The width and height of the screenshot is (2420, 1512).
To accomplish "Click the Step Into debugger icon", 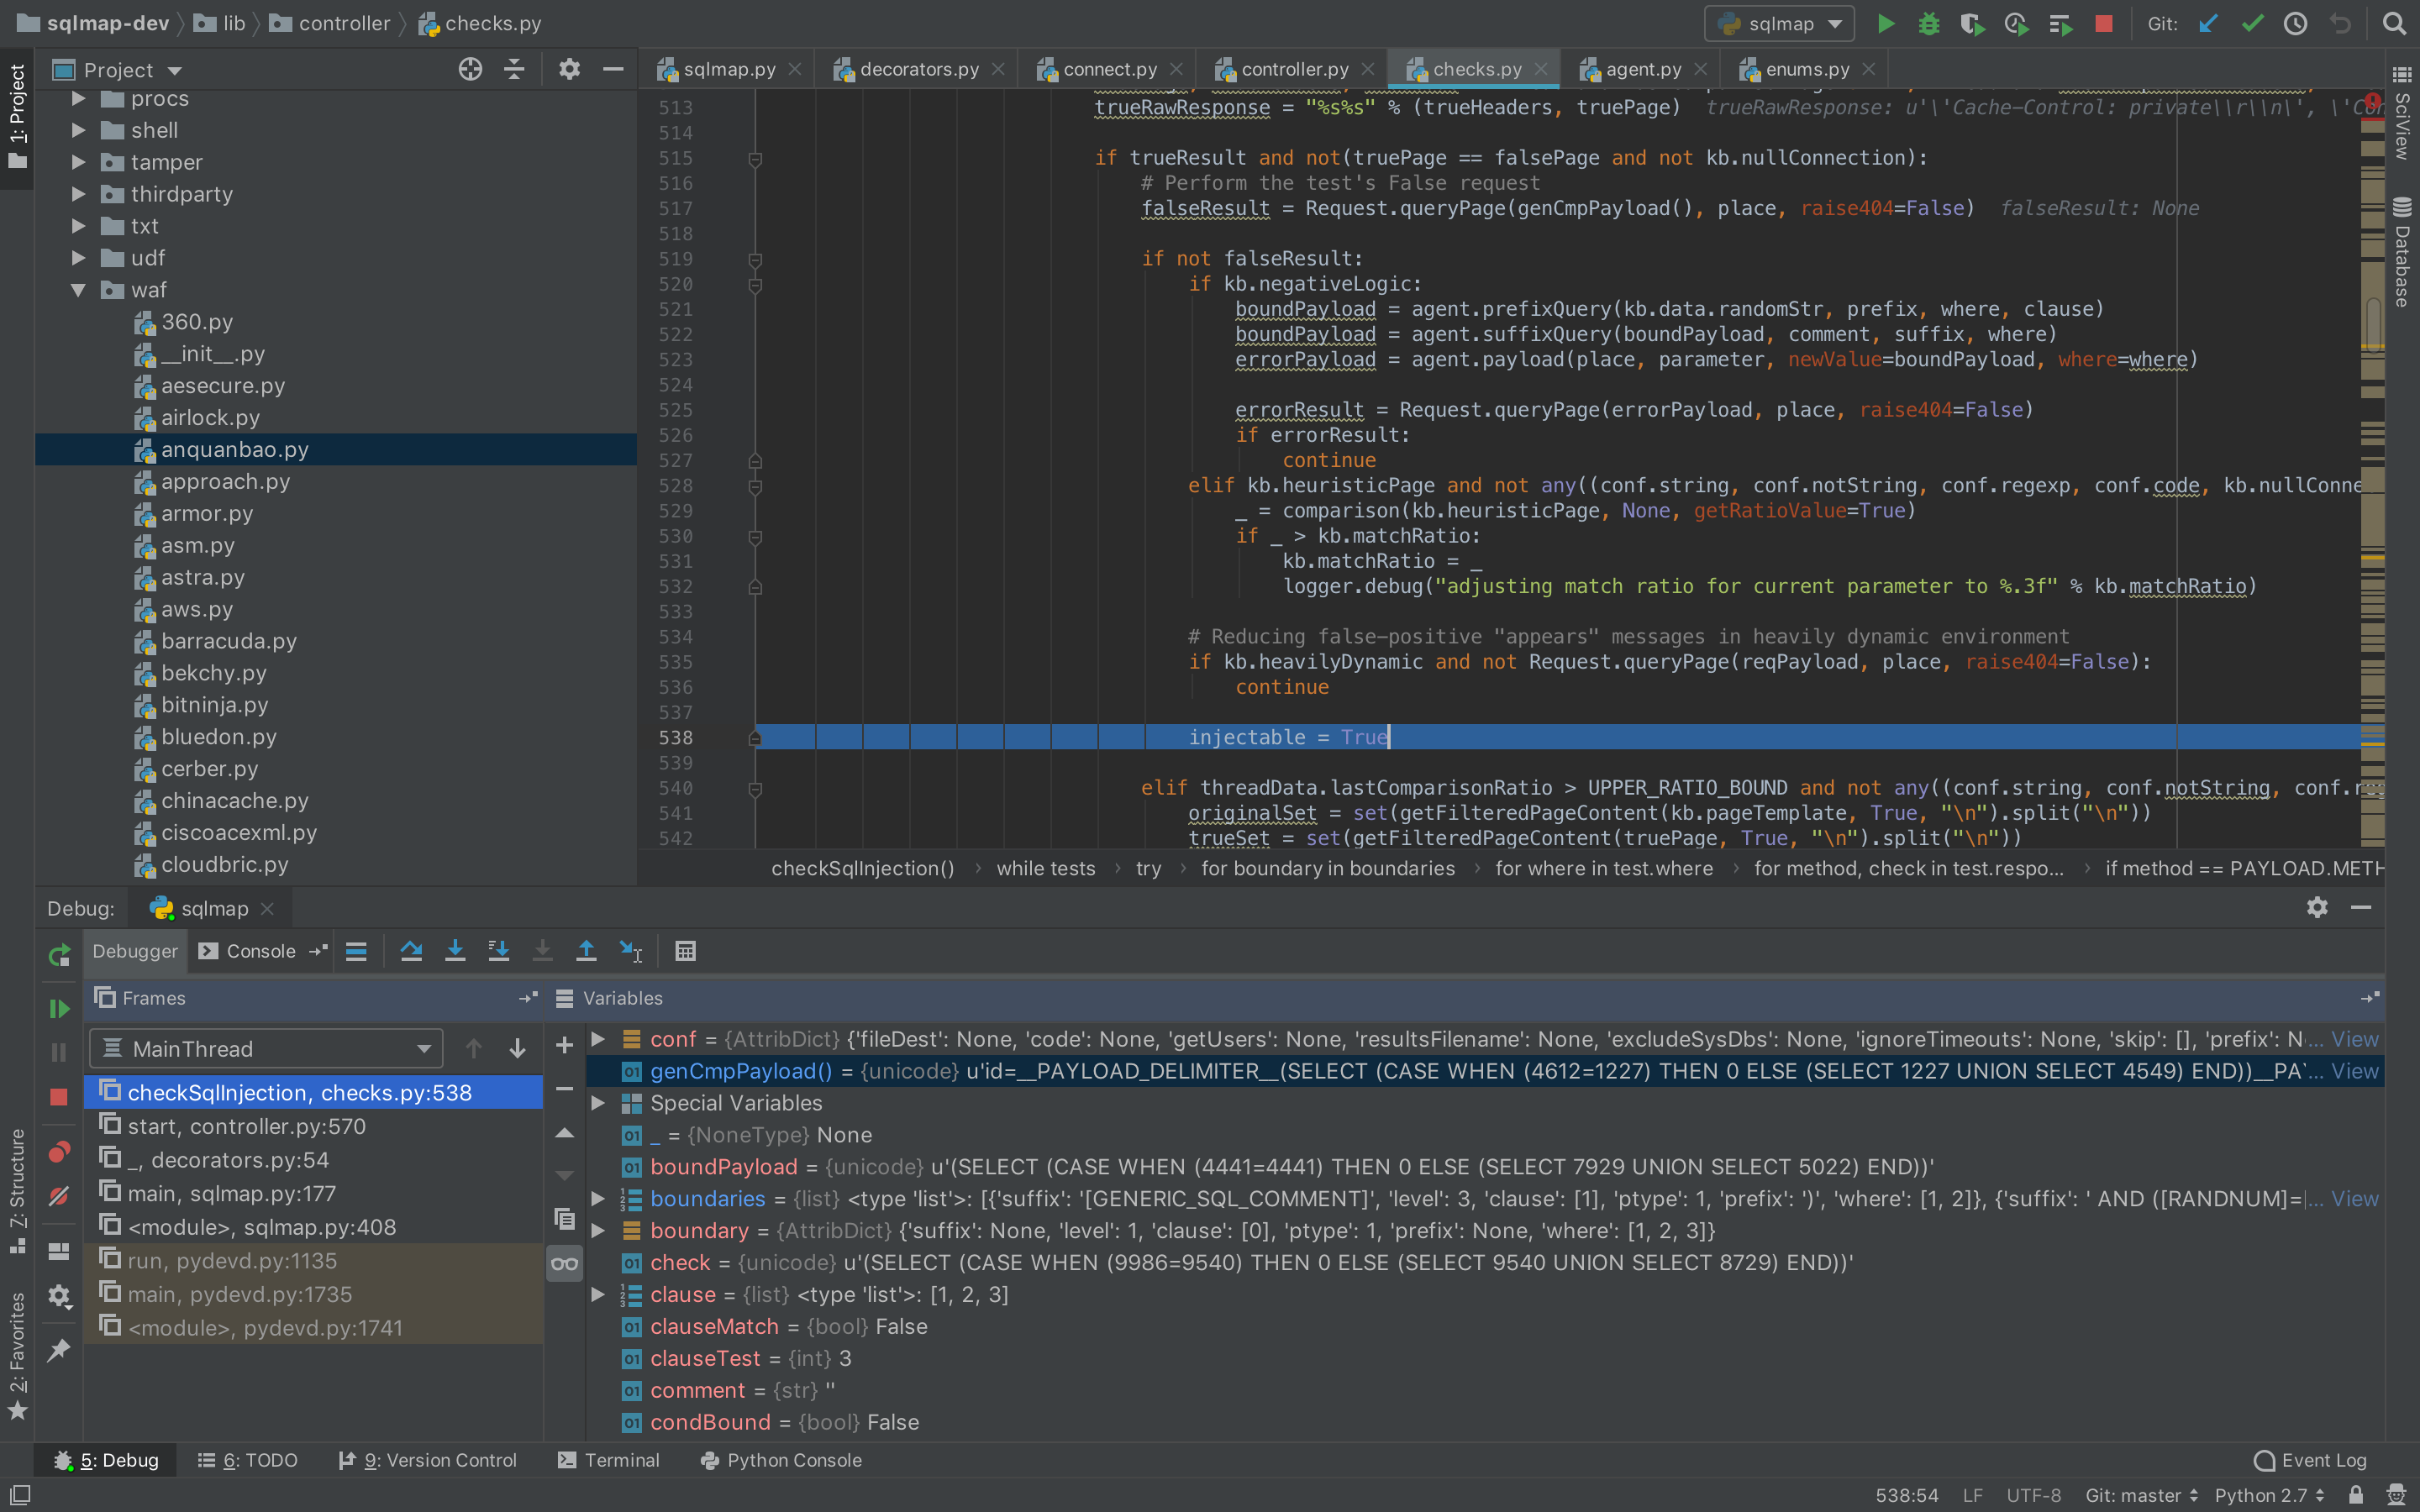I will click(x=455, y=951).
